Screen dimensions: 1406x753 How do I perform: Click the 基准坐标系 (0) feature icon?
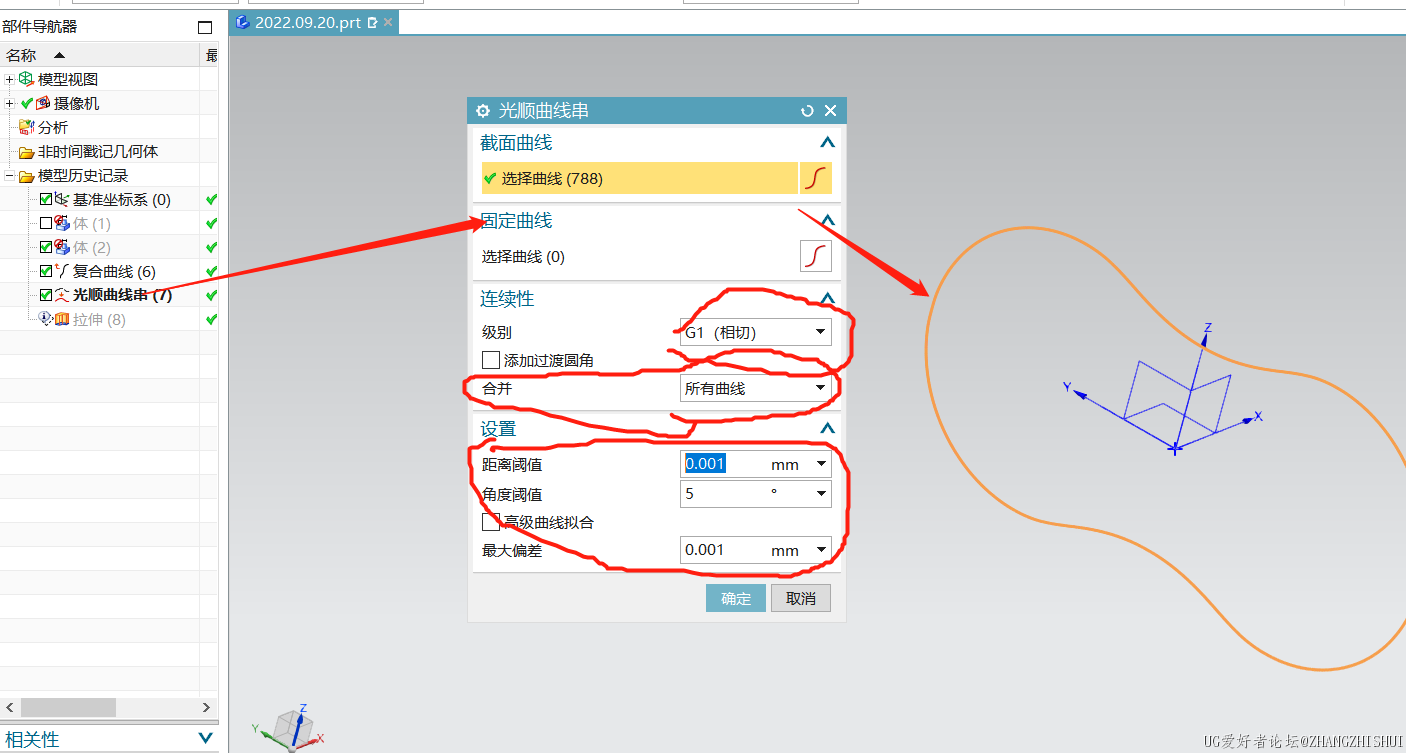coord(62,199)
